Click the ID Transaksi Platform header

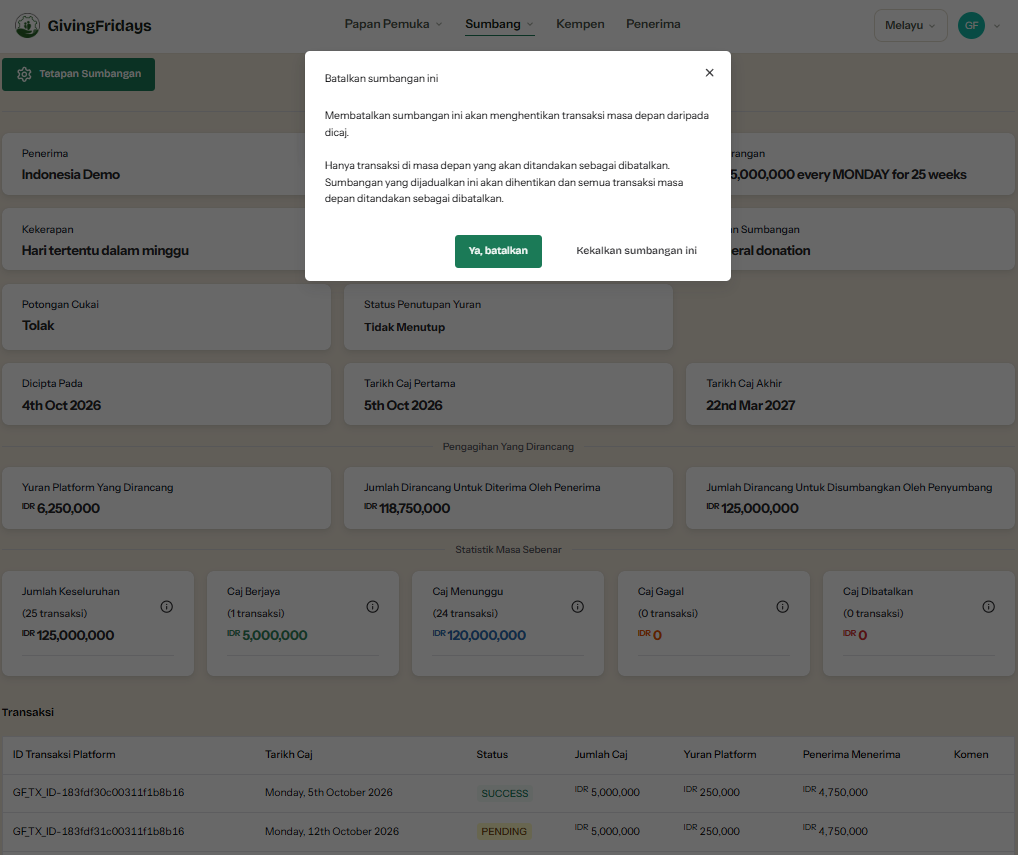pos(64,754)
